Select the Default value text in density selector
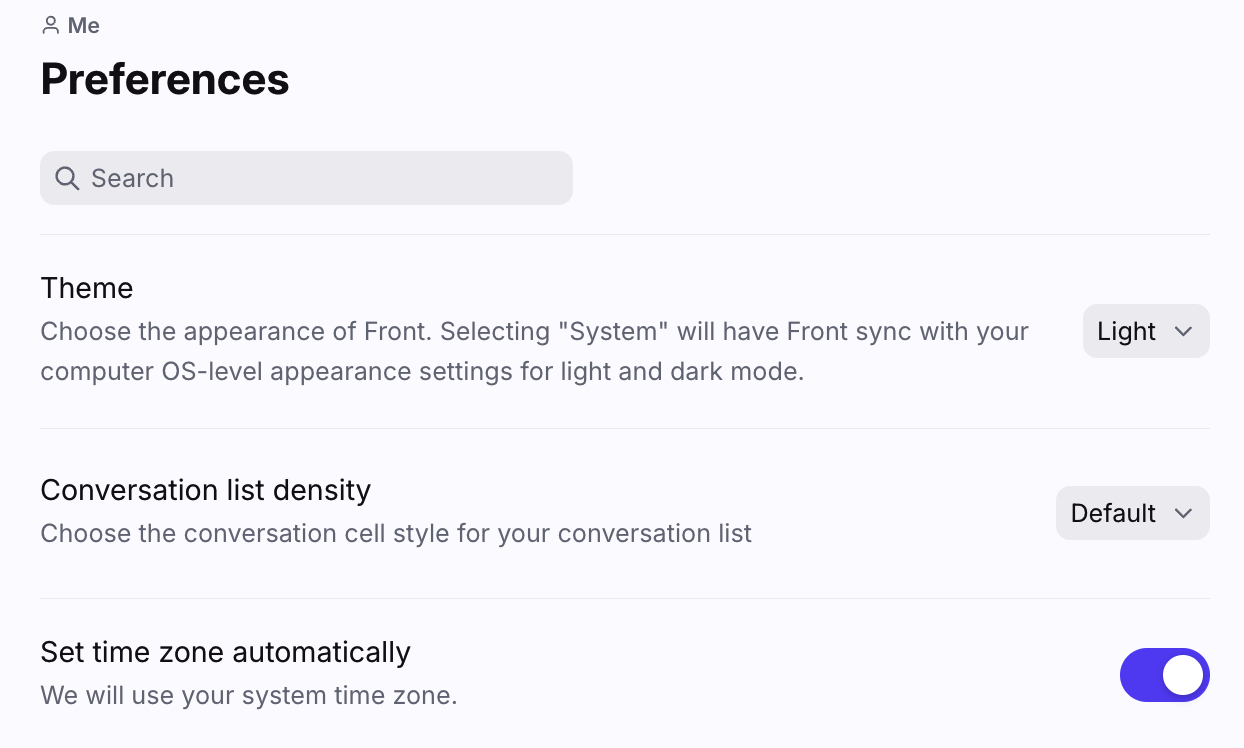 1113,513
